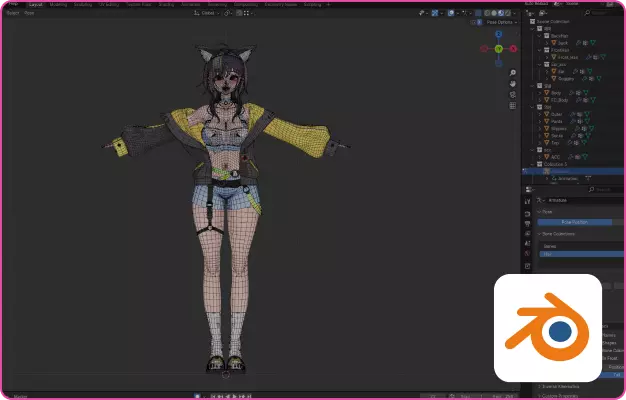Switch to the Scripting workspace tab
Image resolution: width=626 pixels, height=400 pixels.
312,5
